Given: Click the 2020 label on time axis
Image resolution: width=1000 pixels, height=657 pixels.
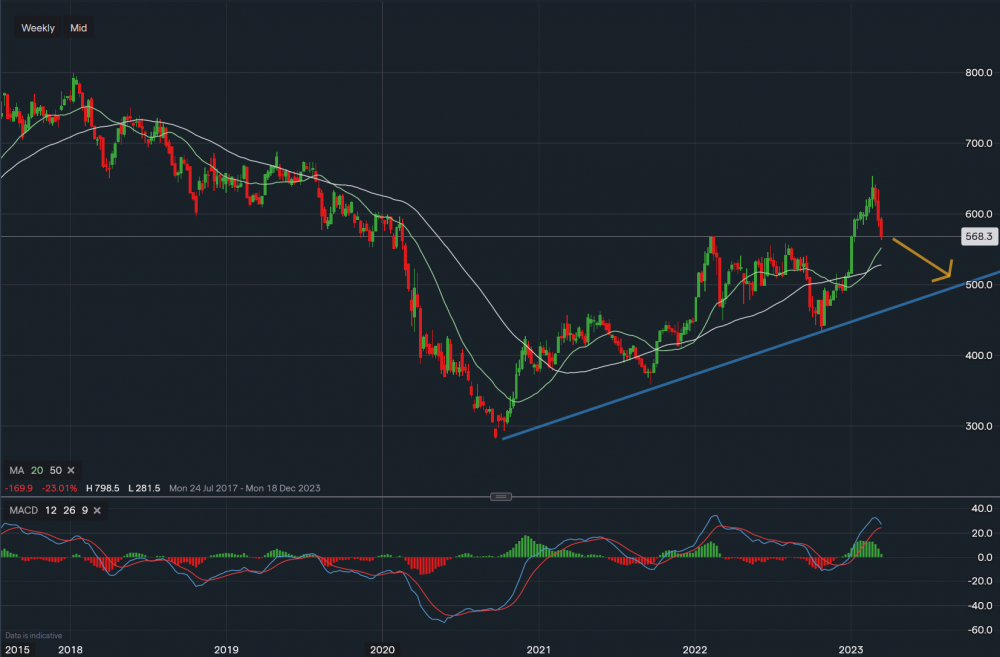Looking at the screenshot, I should pyautogui.click(x=383, y=649).
